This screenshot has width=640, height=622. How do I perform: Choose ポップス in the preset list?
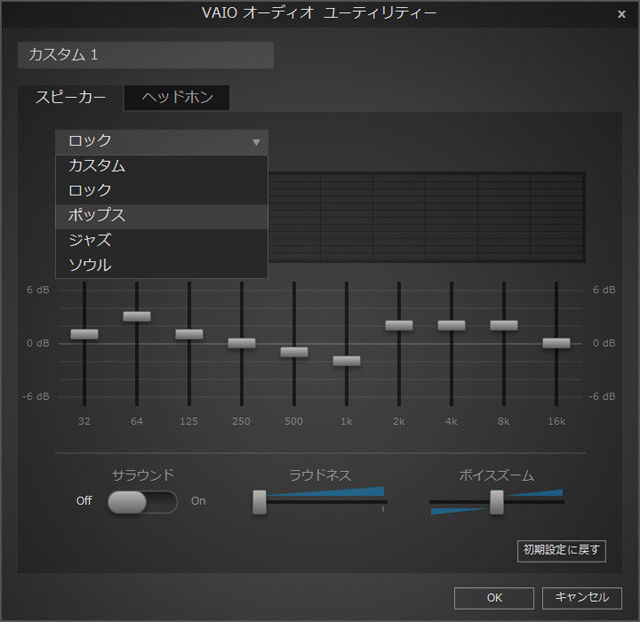162,216
